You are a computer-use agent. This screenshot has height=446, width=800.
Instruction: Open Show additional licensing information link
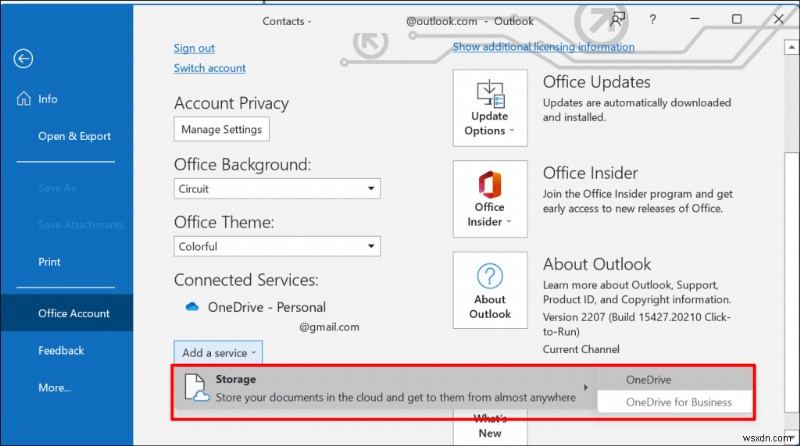(544, 47)
